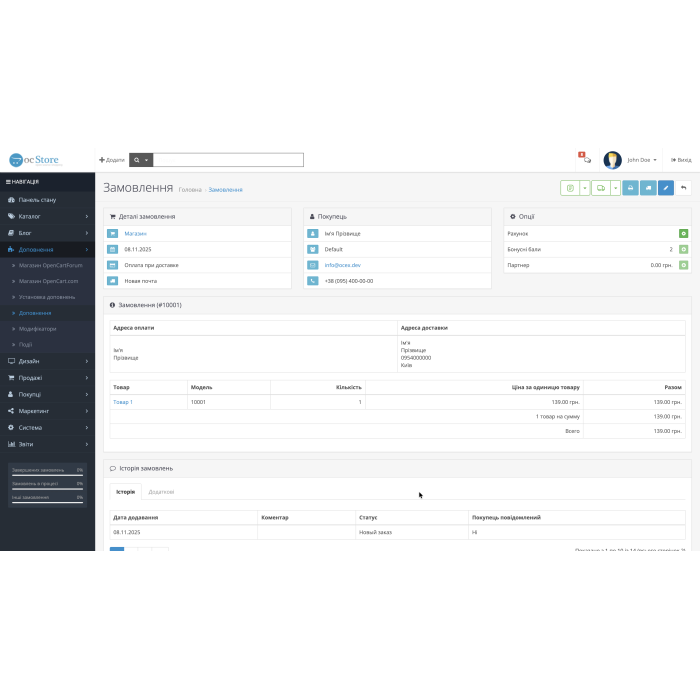This screenshot has width=700, height=700.
Task: Click the Історія замовлень panel heading
Action: (x=397, y=468)
